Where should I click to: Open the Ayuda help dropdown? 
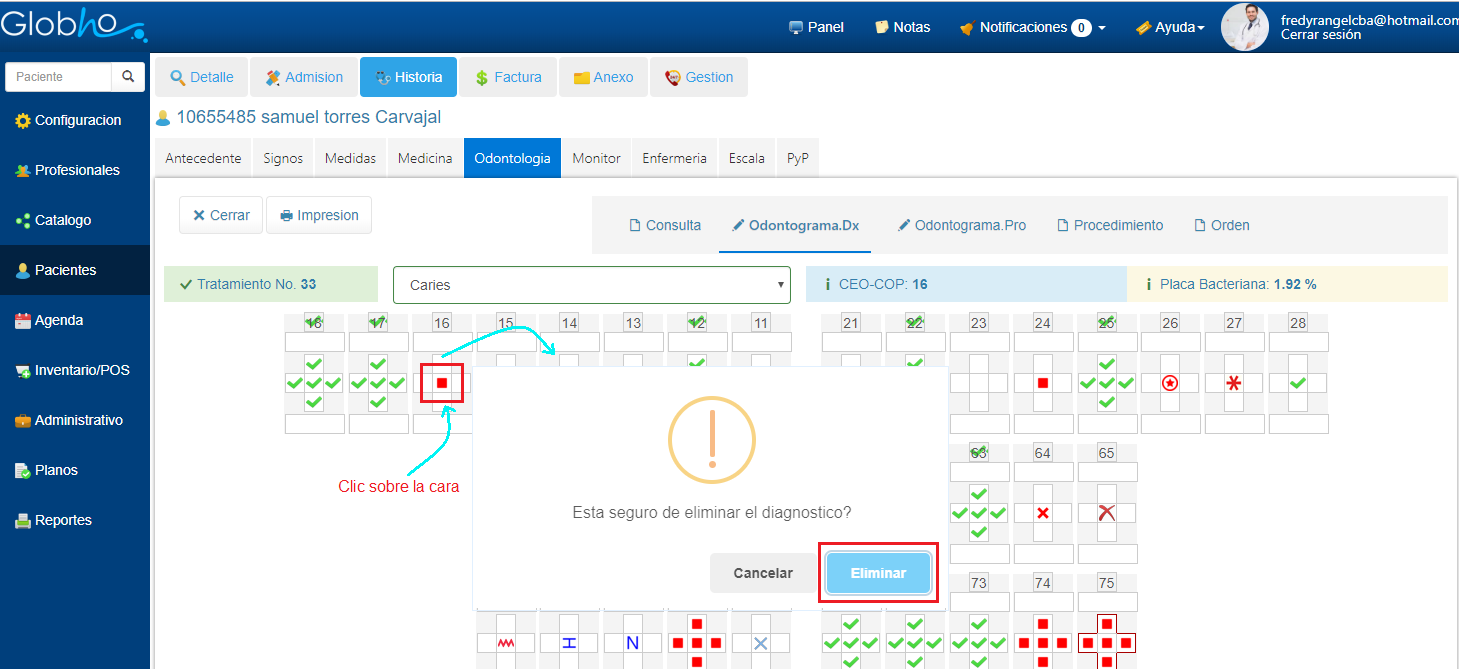(1170, 27)
